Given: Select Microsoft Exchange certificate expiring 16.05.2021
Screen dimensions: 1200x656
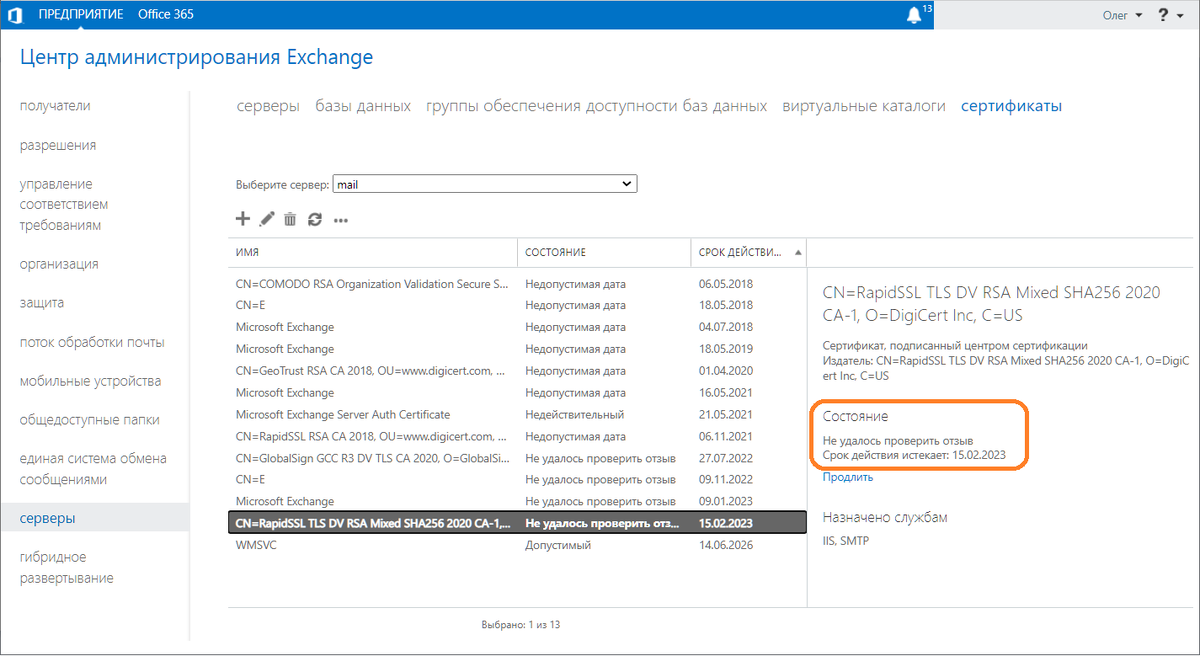Looking at the screenshot, I should click(x=517, y=392).
